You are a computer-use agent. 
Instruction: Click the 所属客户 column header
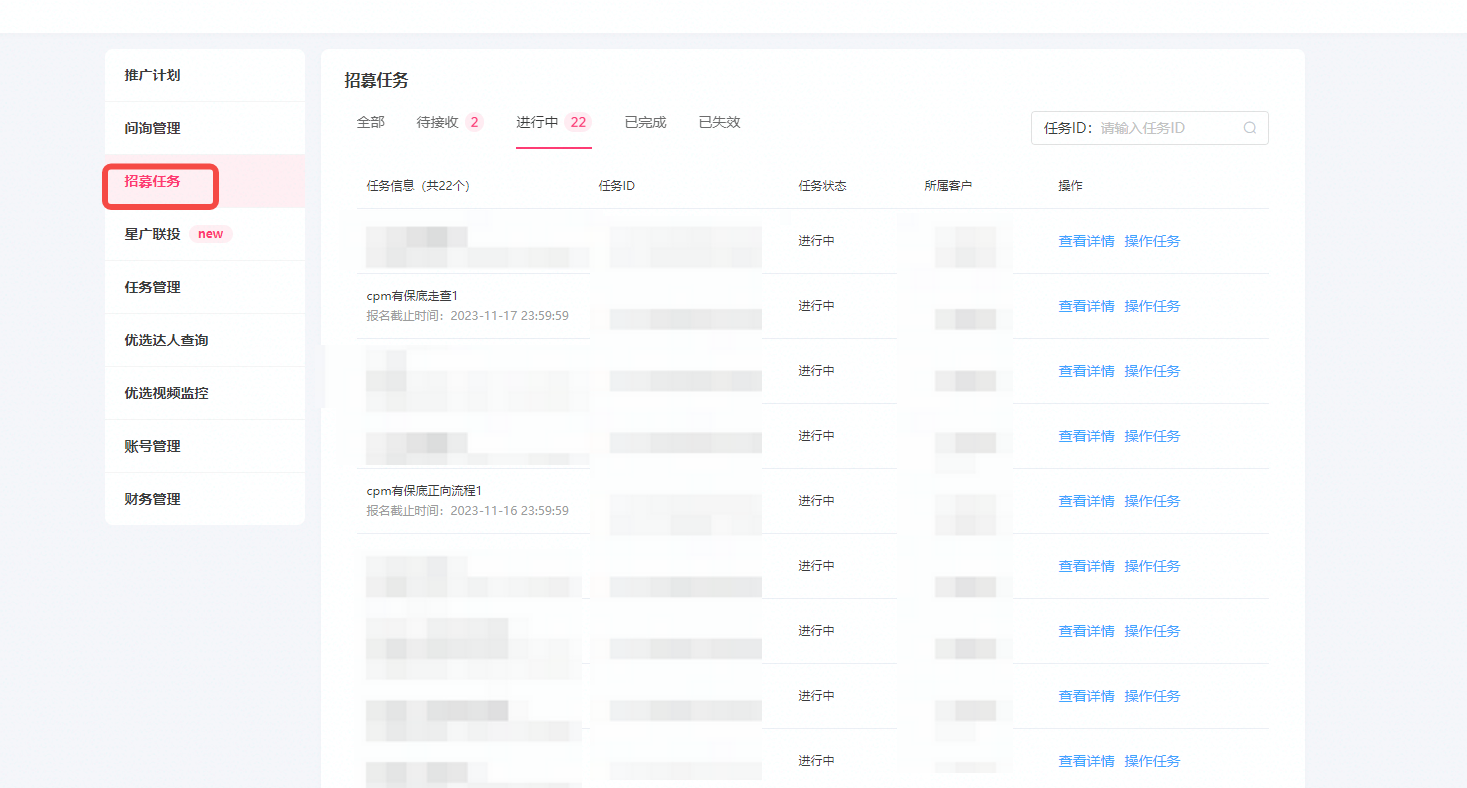point(948,186)
